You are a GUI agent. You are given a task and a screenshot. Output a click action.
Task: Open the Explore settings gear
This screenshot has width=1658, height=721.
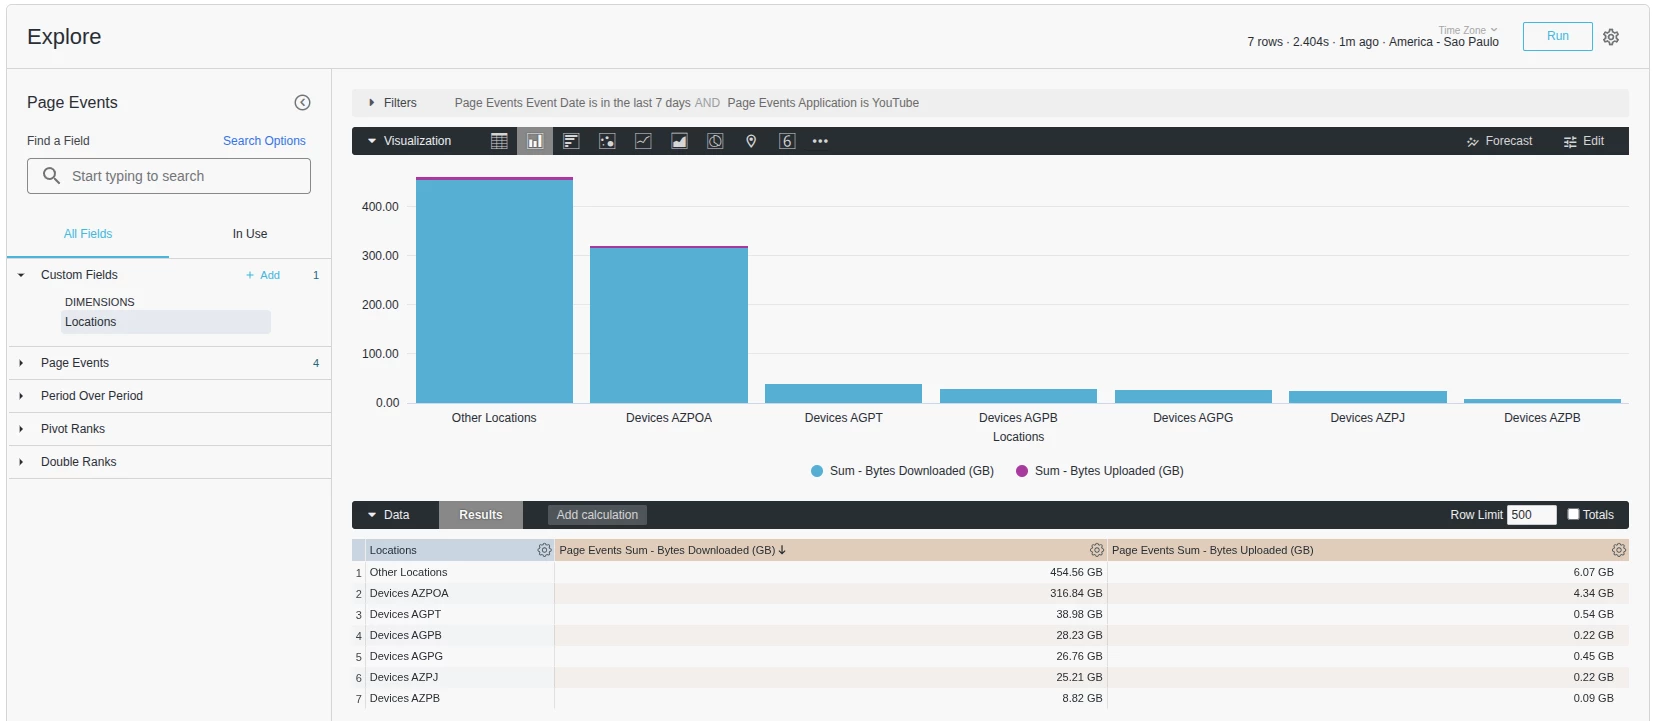[x=1611, y=37]
